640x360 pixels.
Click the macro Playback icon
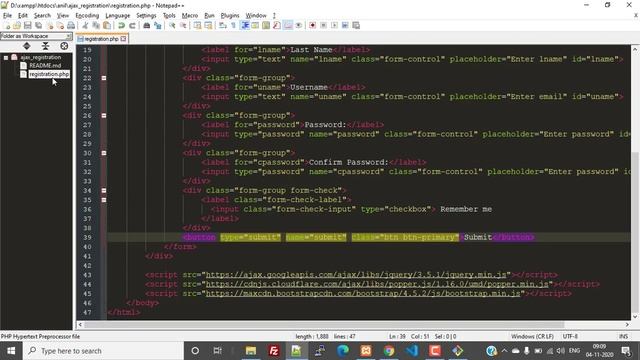point(334,25)
